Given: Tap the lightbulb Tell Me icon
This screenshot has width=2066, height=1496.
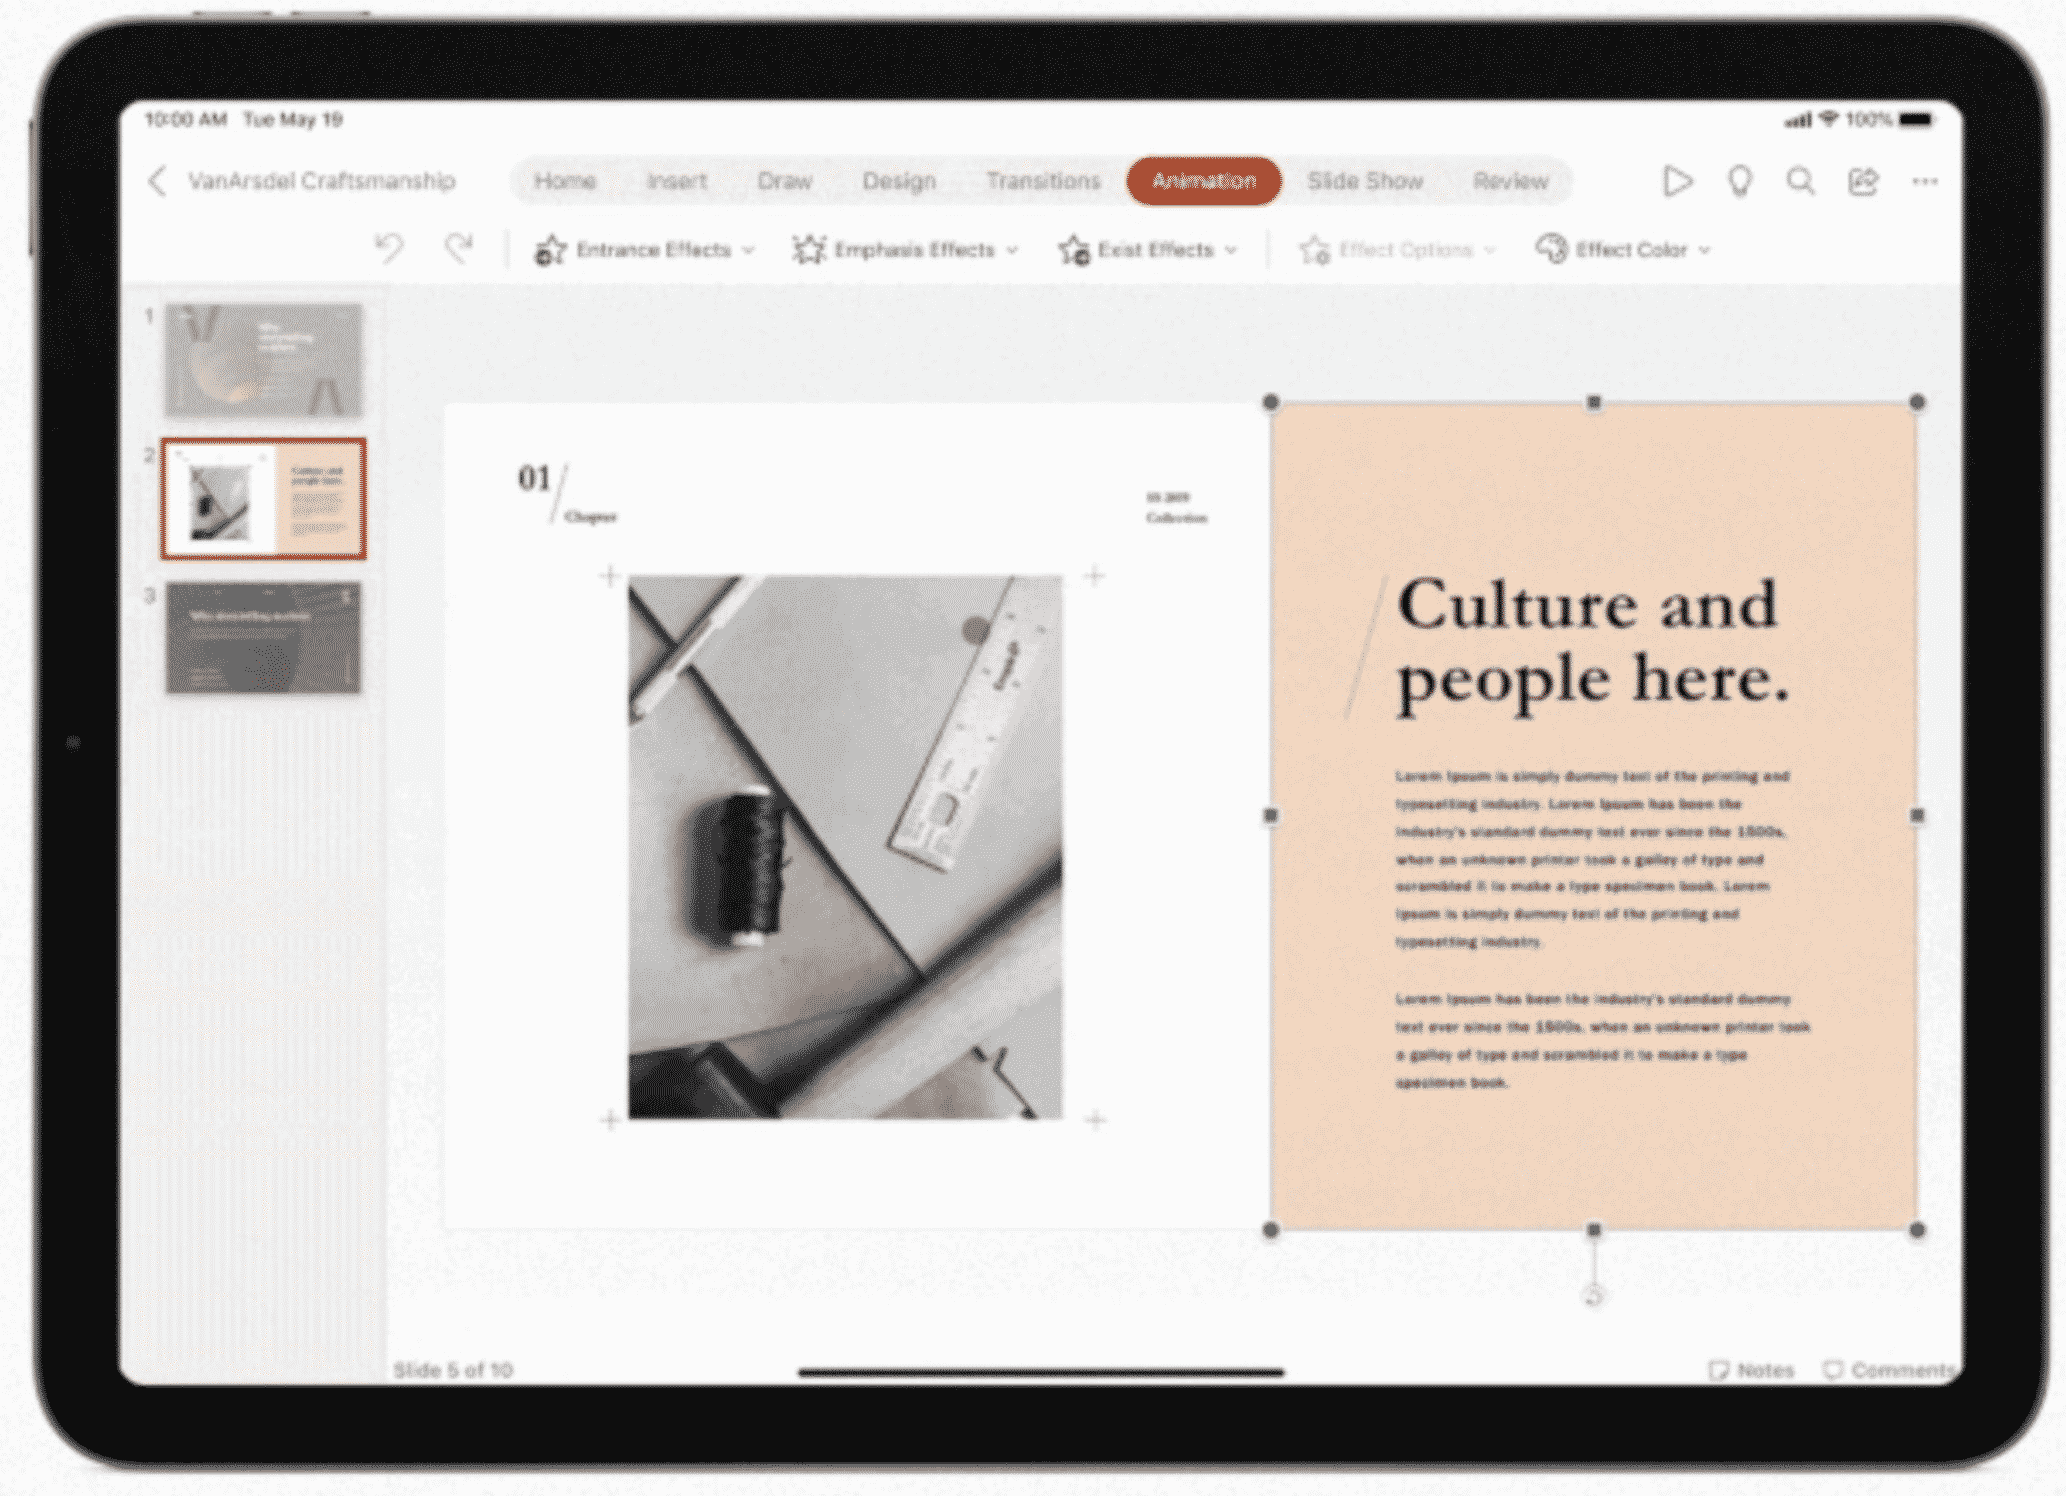Looking at the screenshot, I should [1740, 181].
